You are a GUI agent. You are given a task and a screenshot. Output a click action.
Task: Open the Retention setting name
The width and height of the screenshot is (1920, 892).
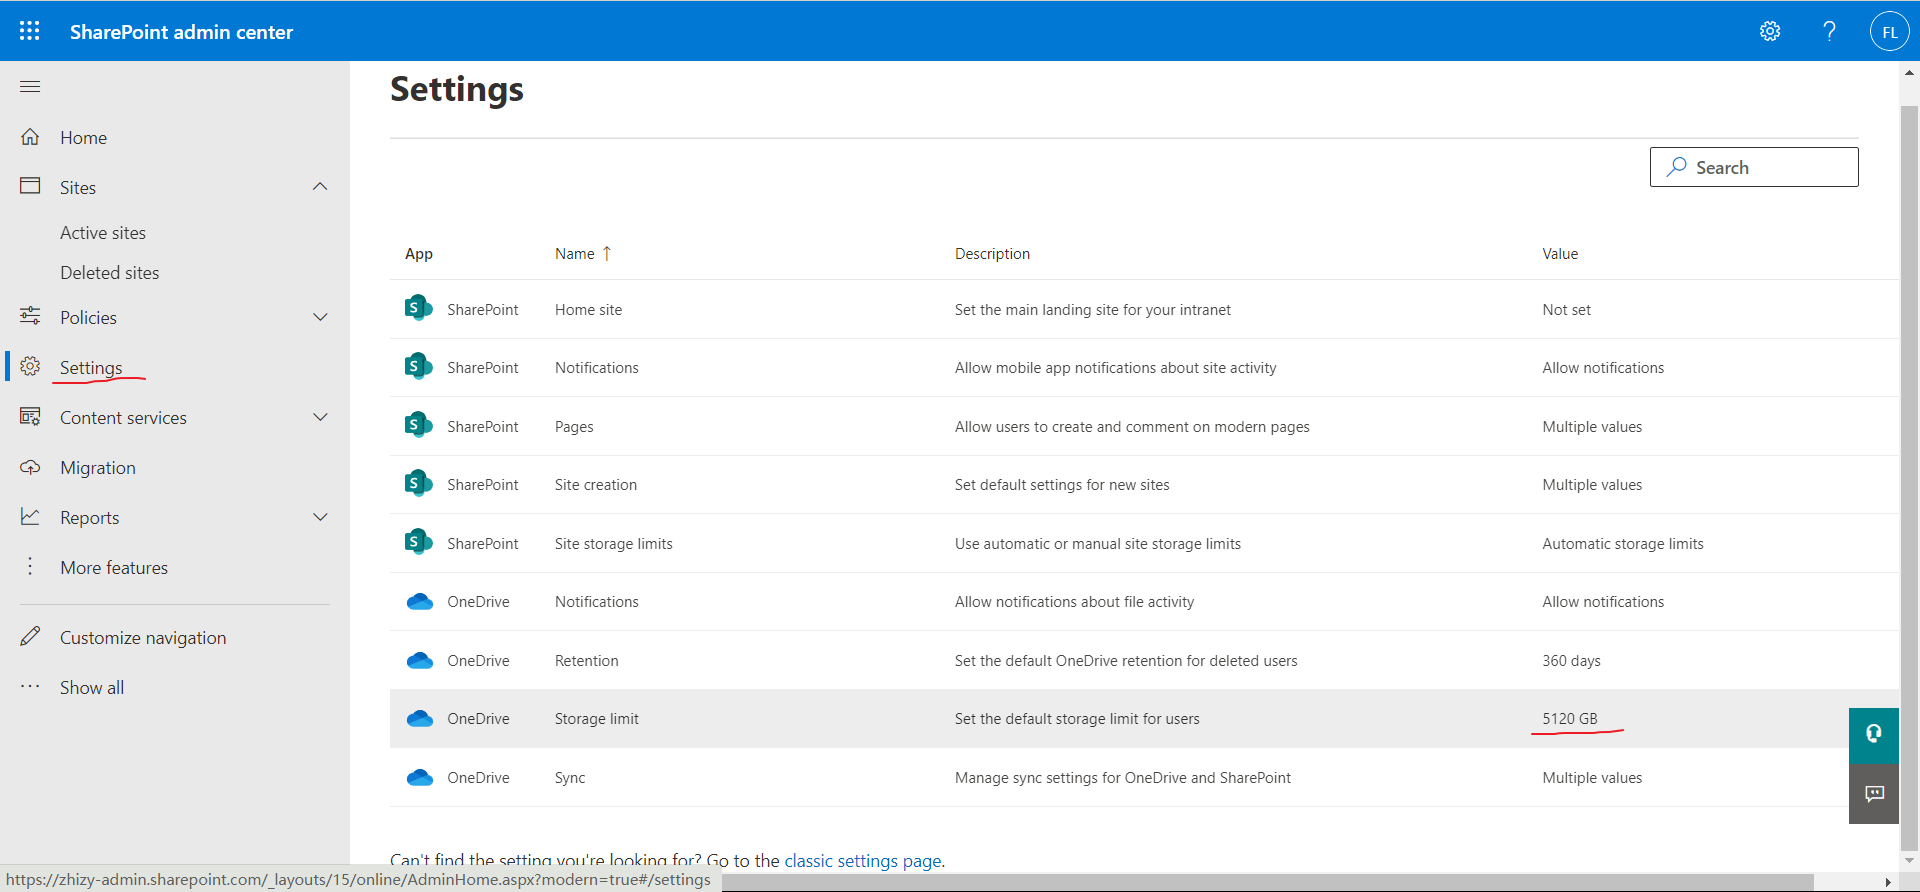586,661
